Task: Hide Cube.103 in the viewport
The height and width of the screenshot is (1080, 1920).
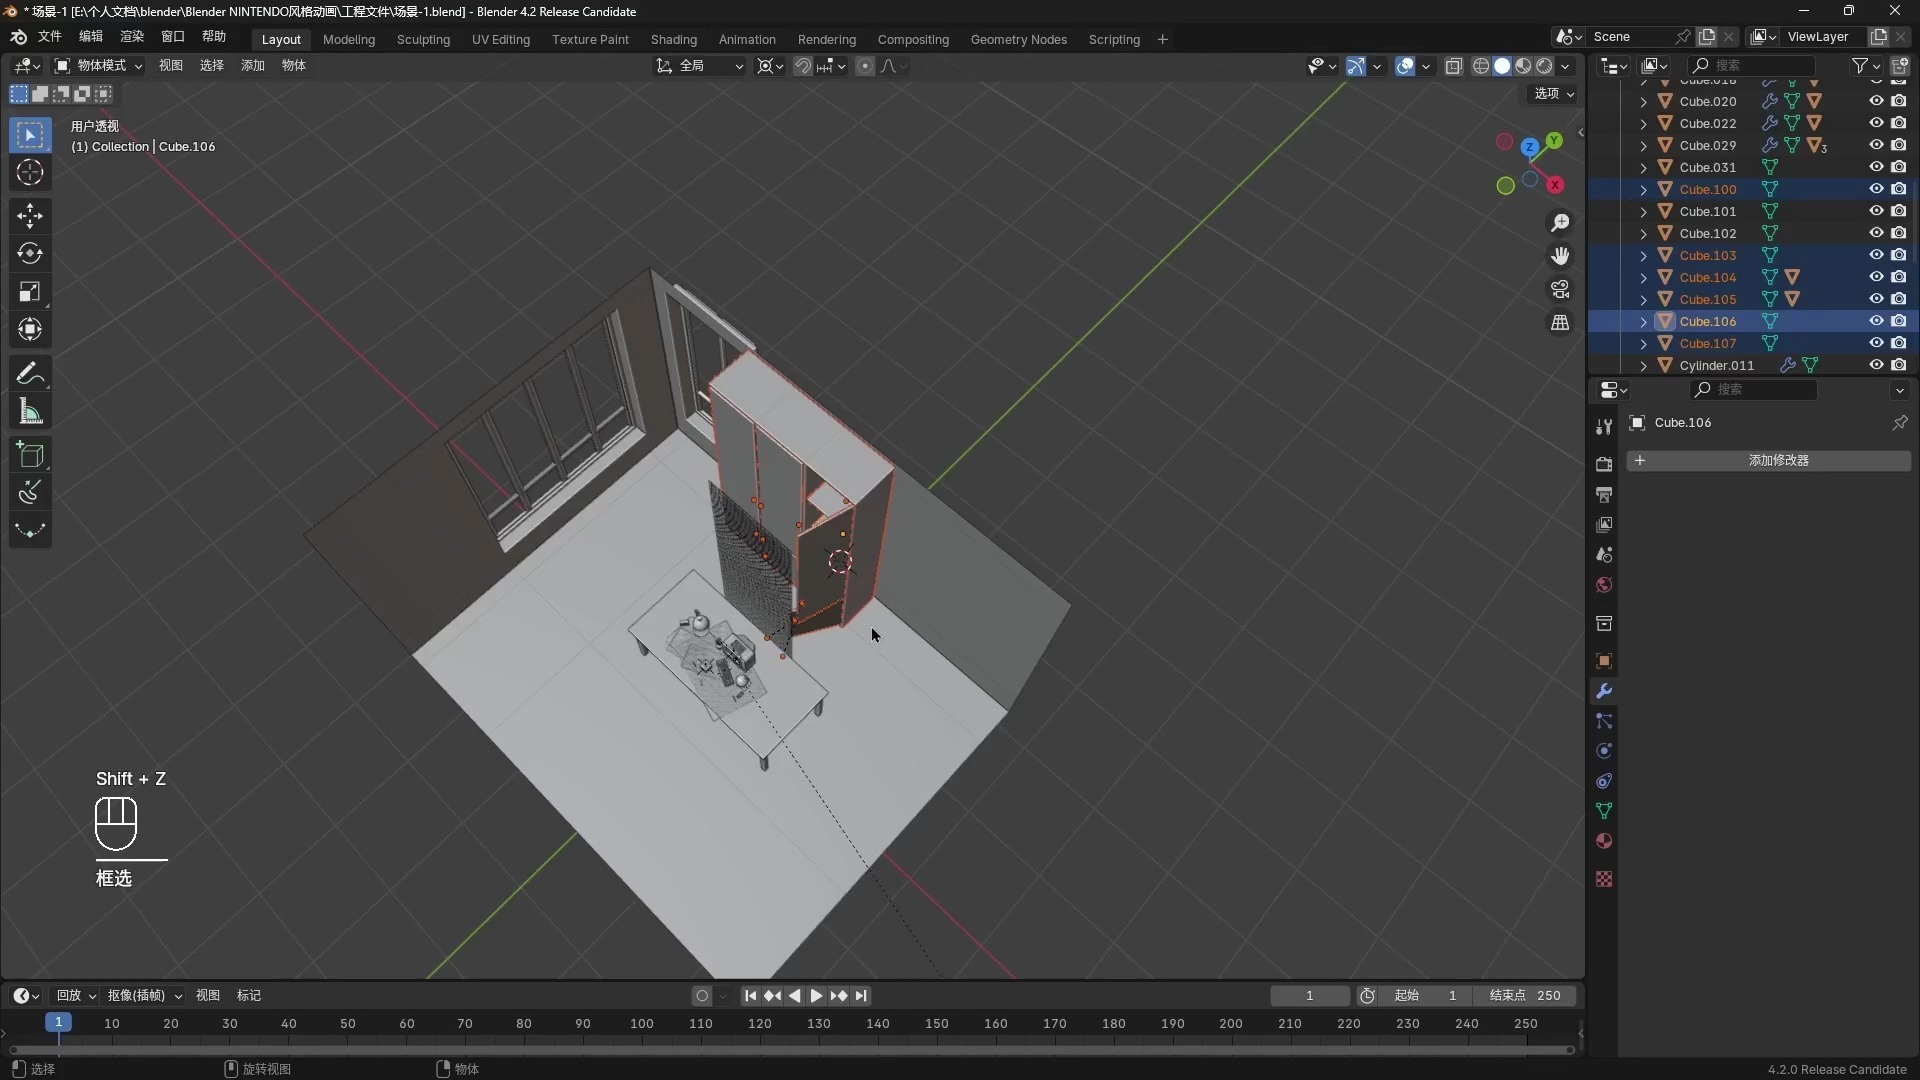Action: point(1877,255)
